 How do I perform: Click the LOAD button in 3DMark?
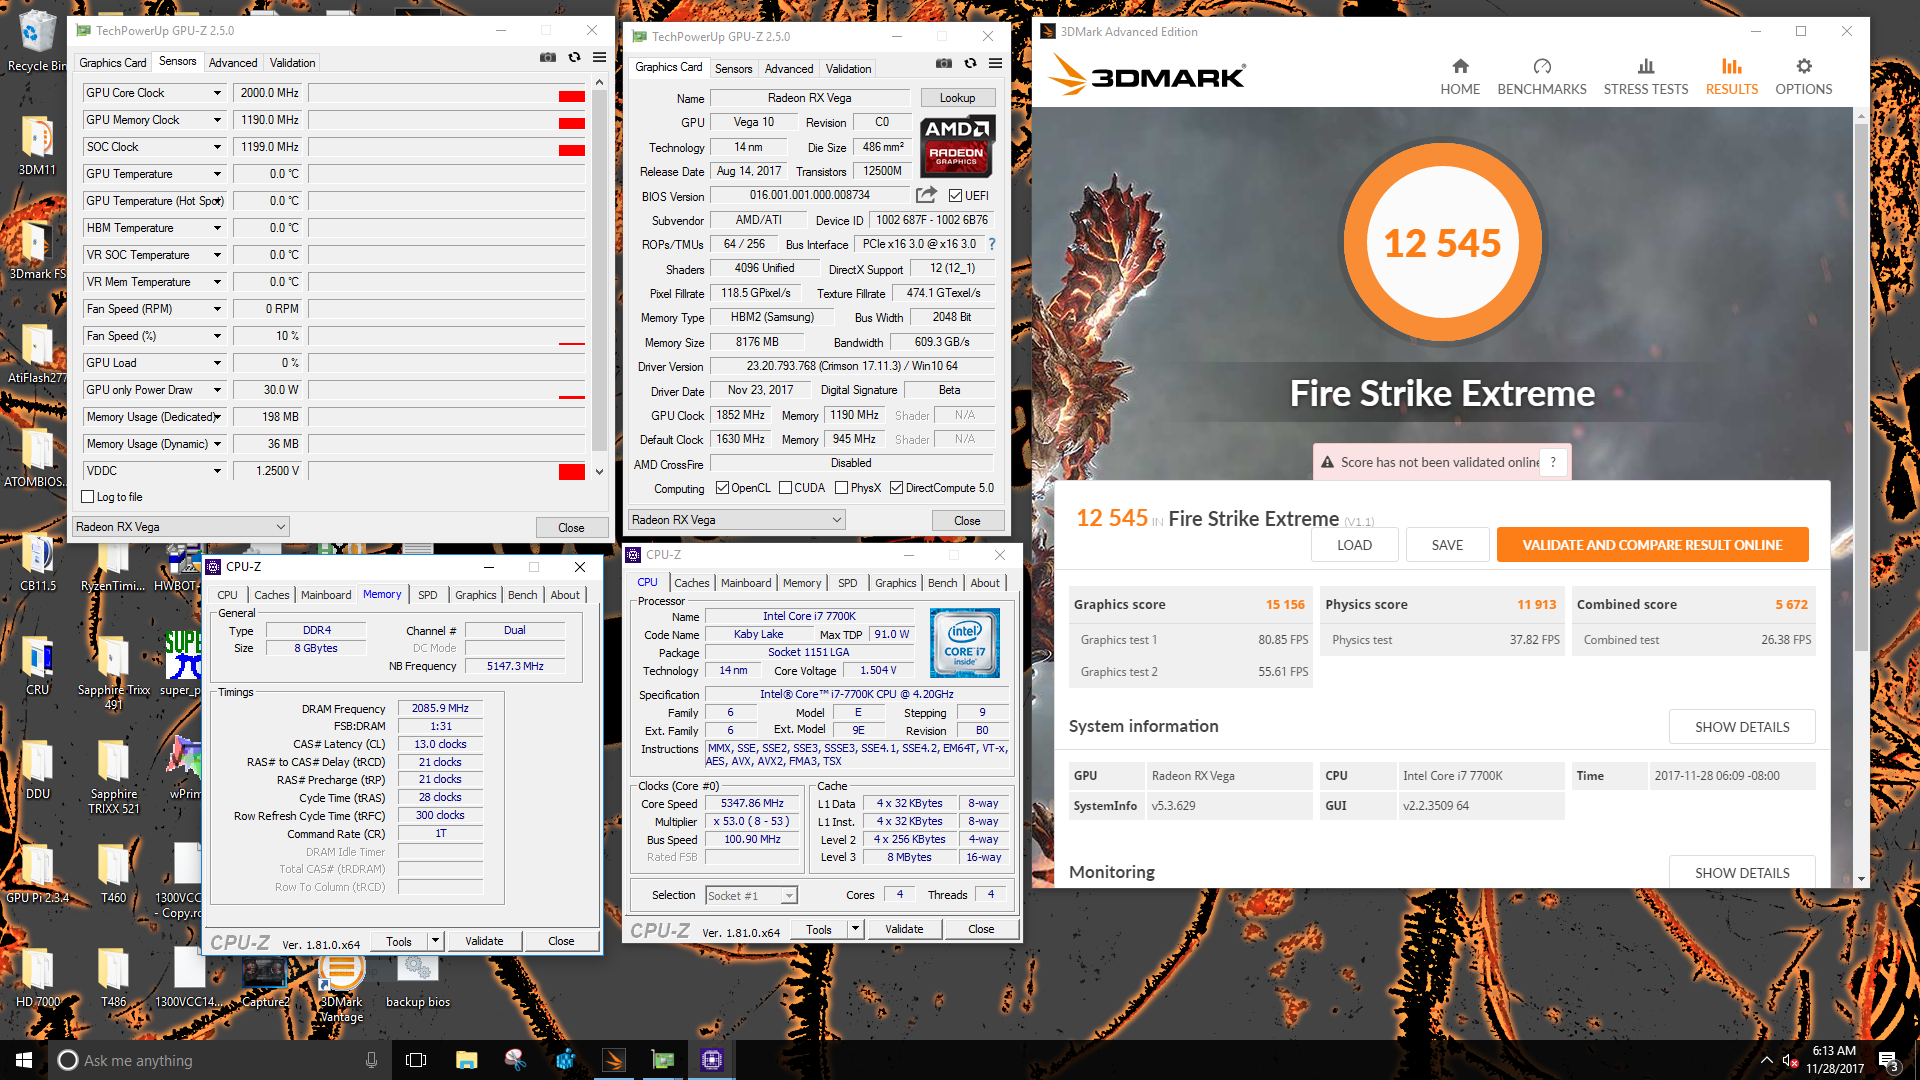pyautogui.click(x=1354, y=545)
